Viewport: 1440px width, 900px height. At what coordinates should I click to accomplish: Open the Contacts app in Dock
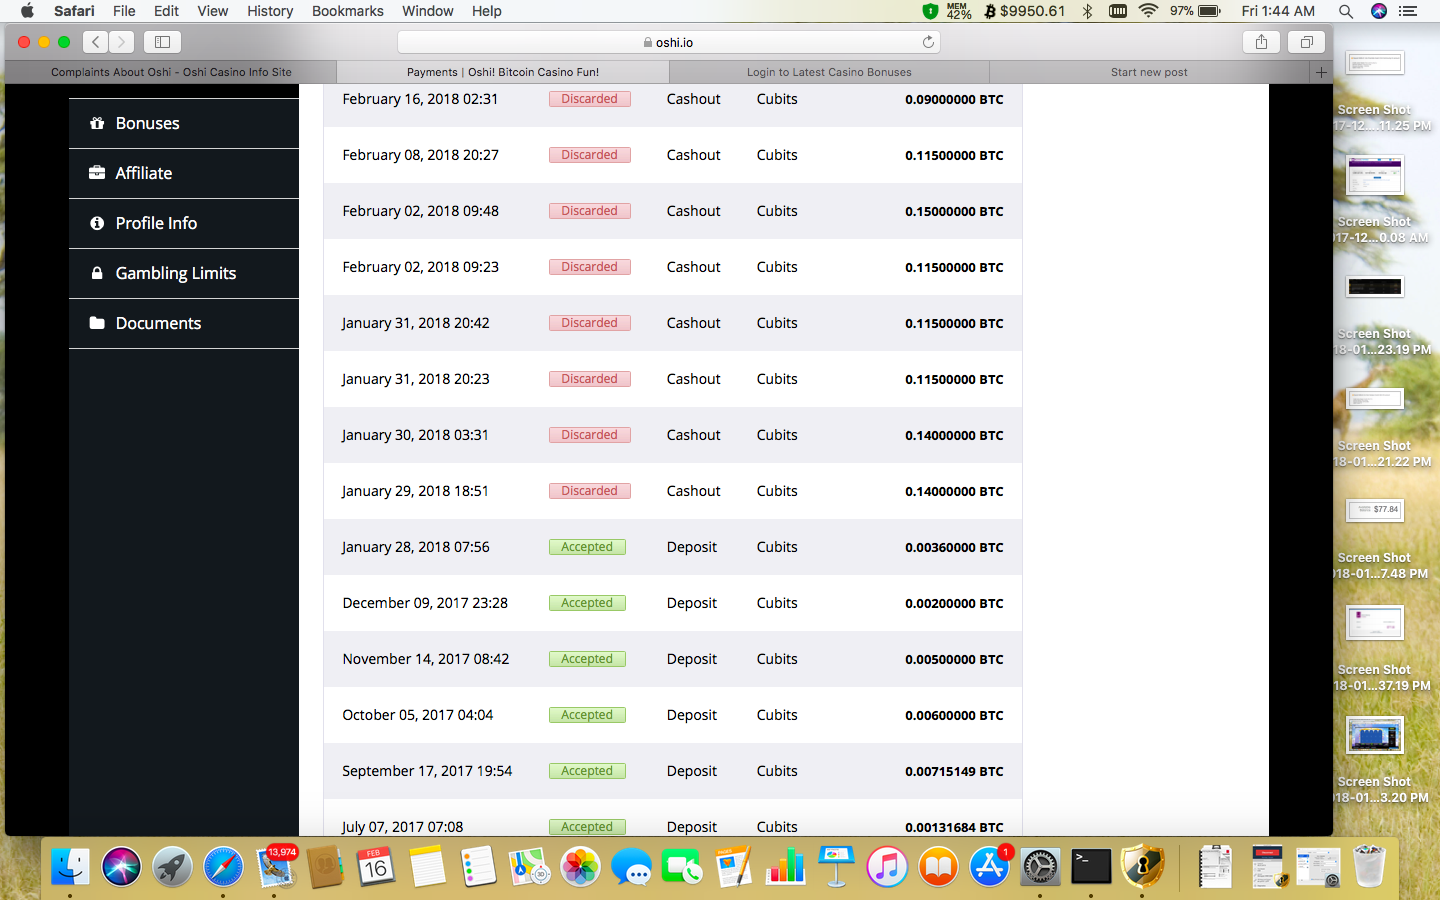(x=325, y=867)
